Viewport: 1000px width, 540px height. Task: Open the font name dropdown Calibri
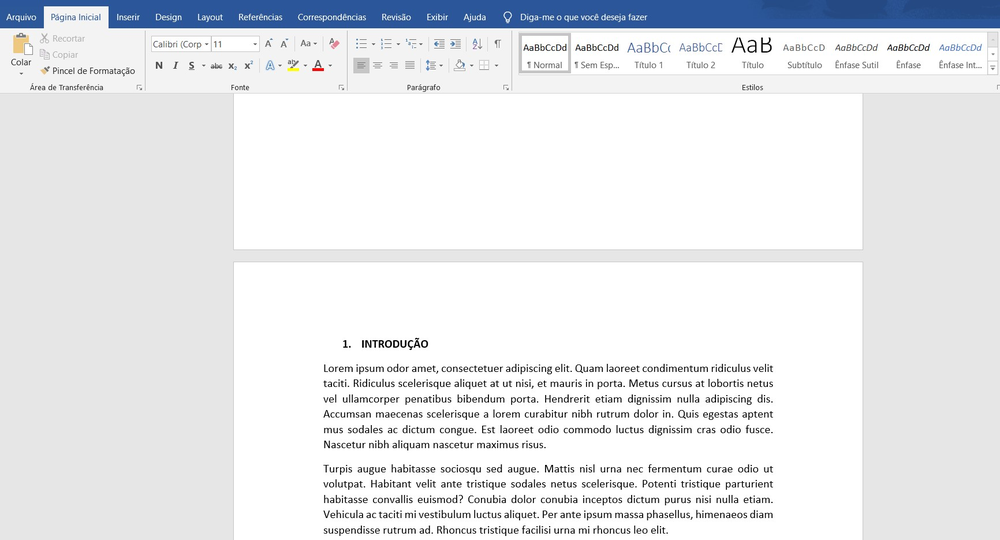(207, 44)
